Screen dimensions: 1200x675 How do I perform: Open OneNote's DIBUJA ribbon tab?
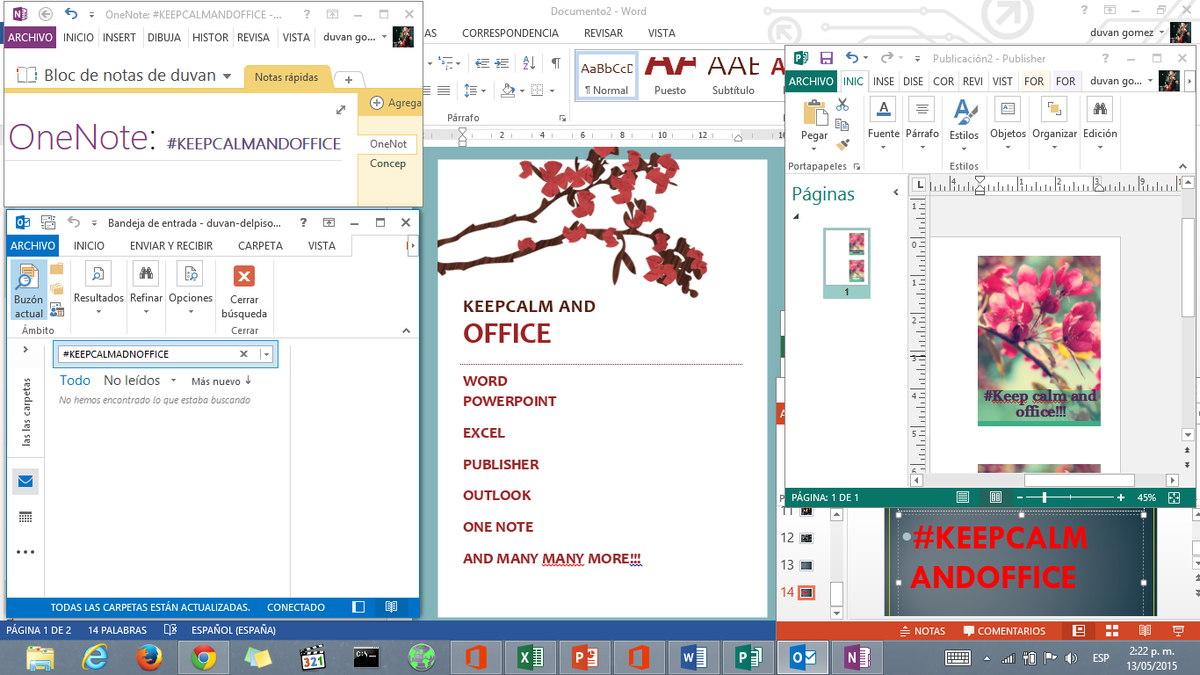(164, 38)
